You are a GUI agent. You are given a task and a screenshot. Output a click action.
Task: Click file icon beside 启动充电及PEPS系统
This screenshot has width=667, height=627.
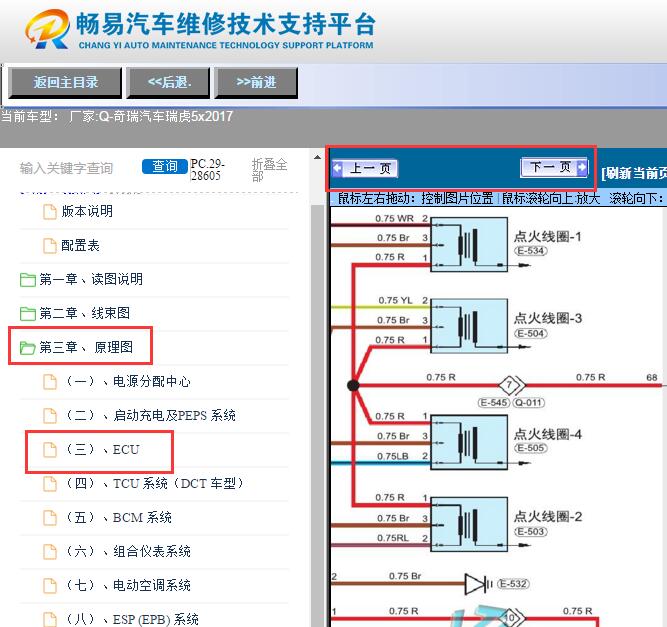click(x=50, y=416)
